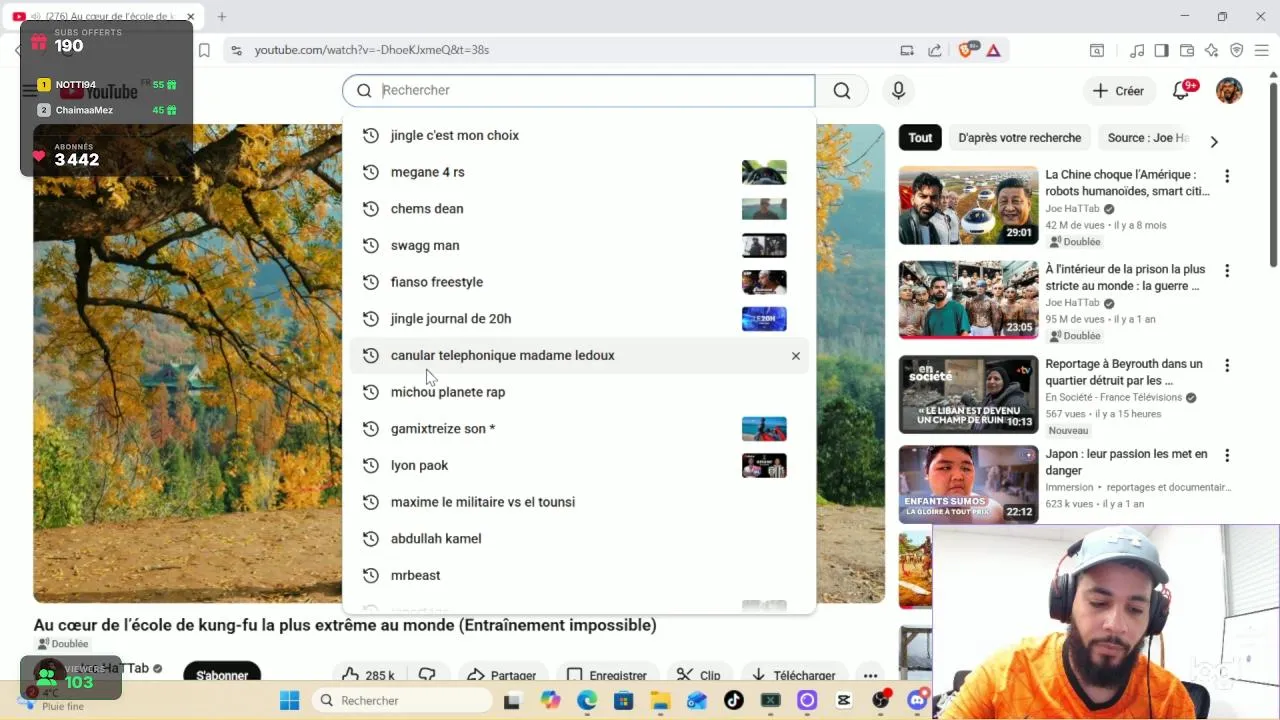The width and height of the screenshot is (1280, 720).
Task: Dislike the video with thumbs-down icon
Action: tap(427, 675)
